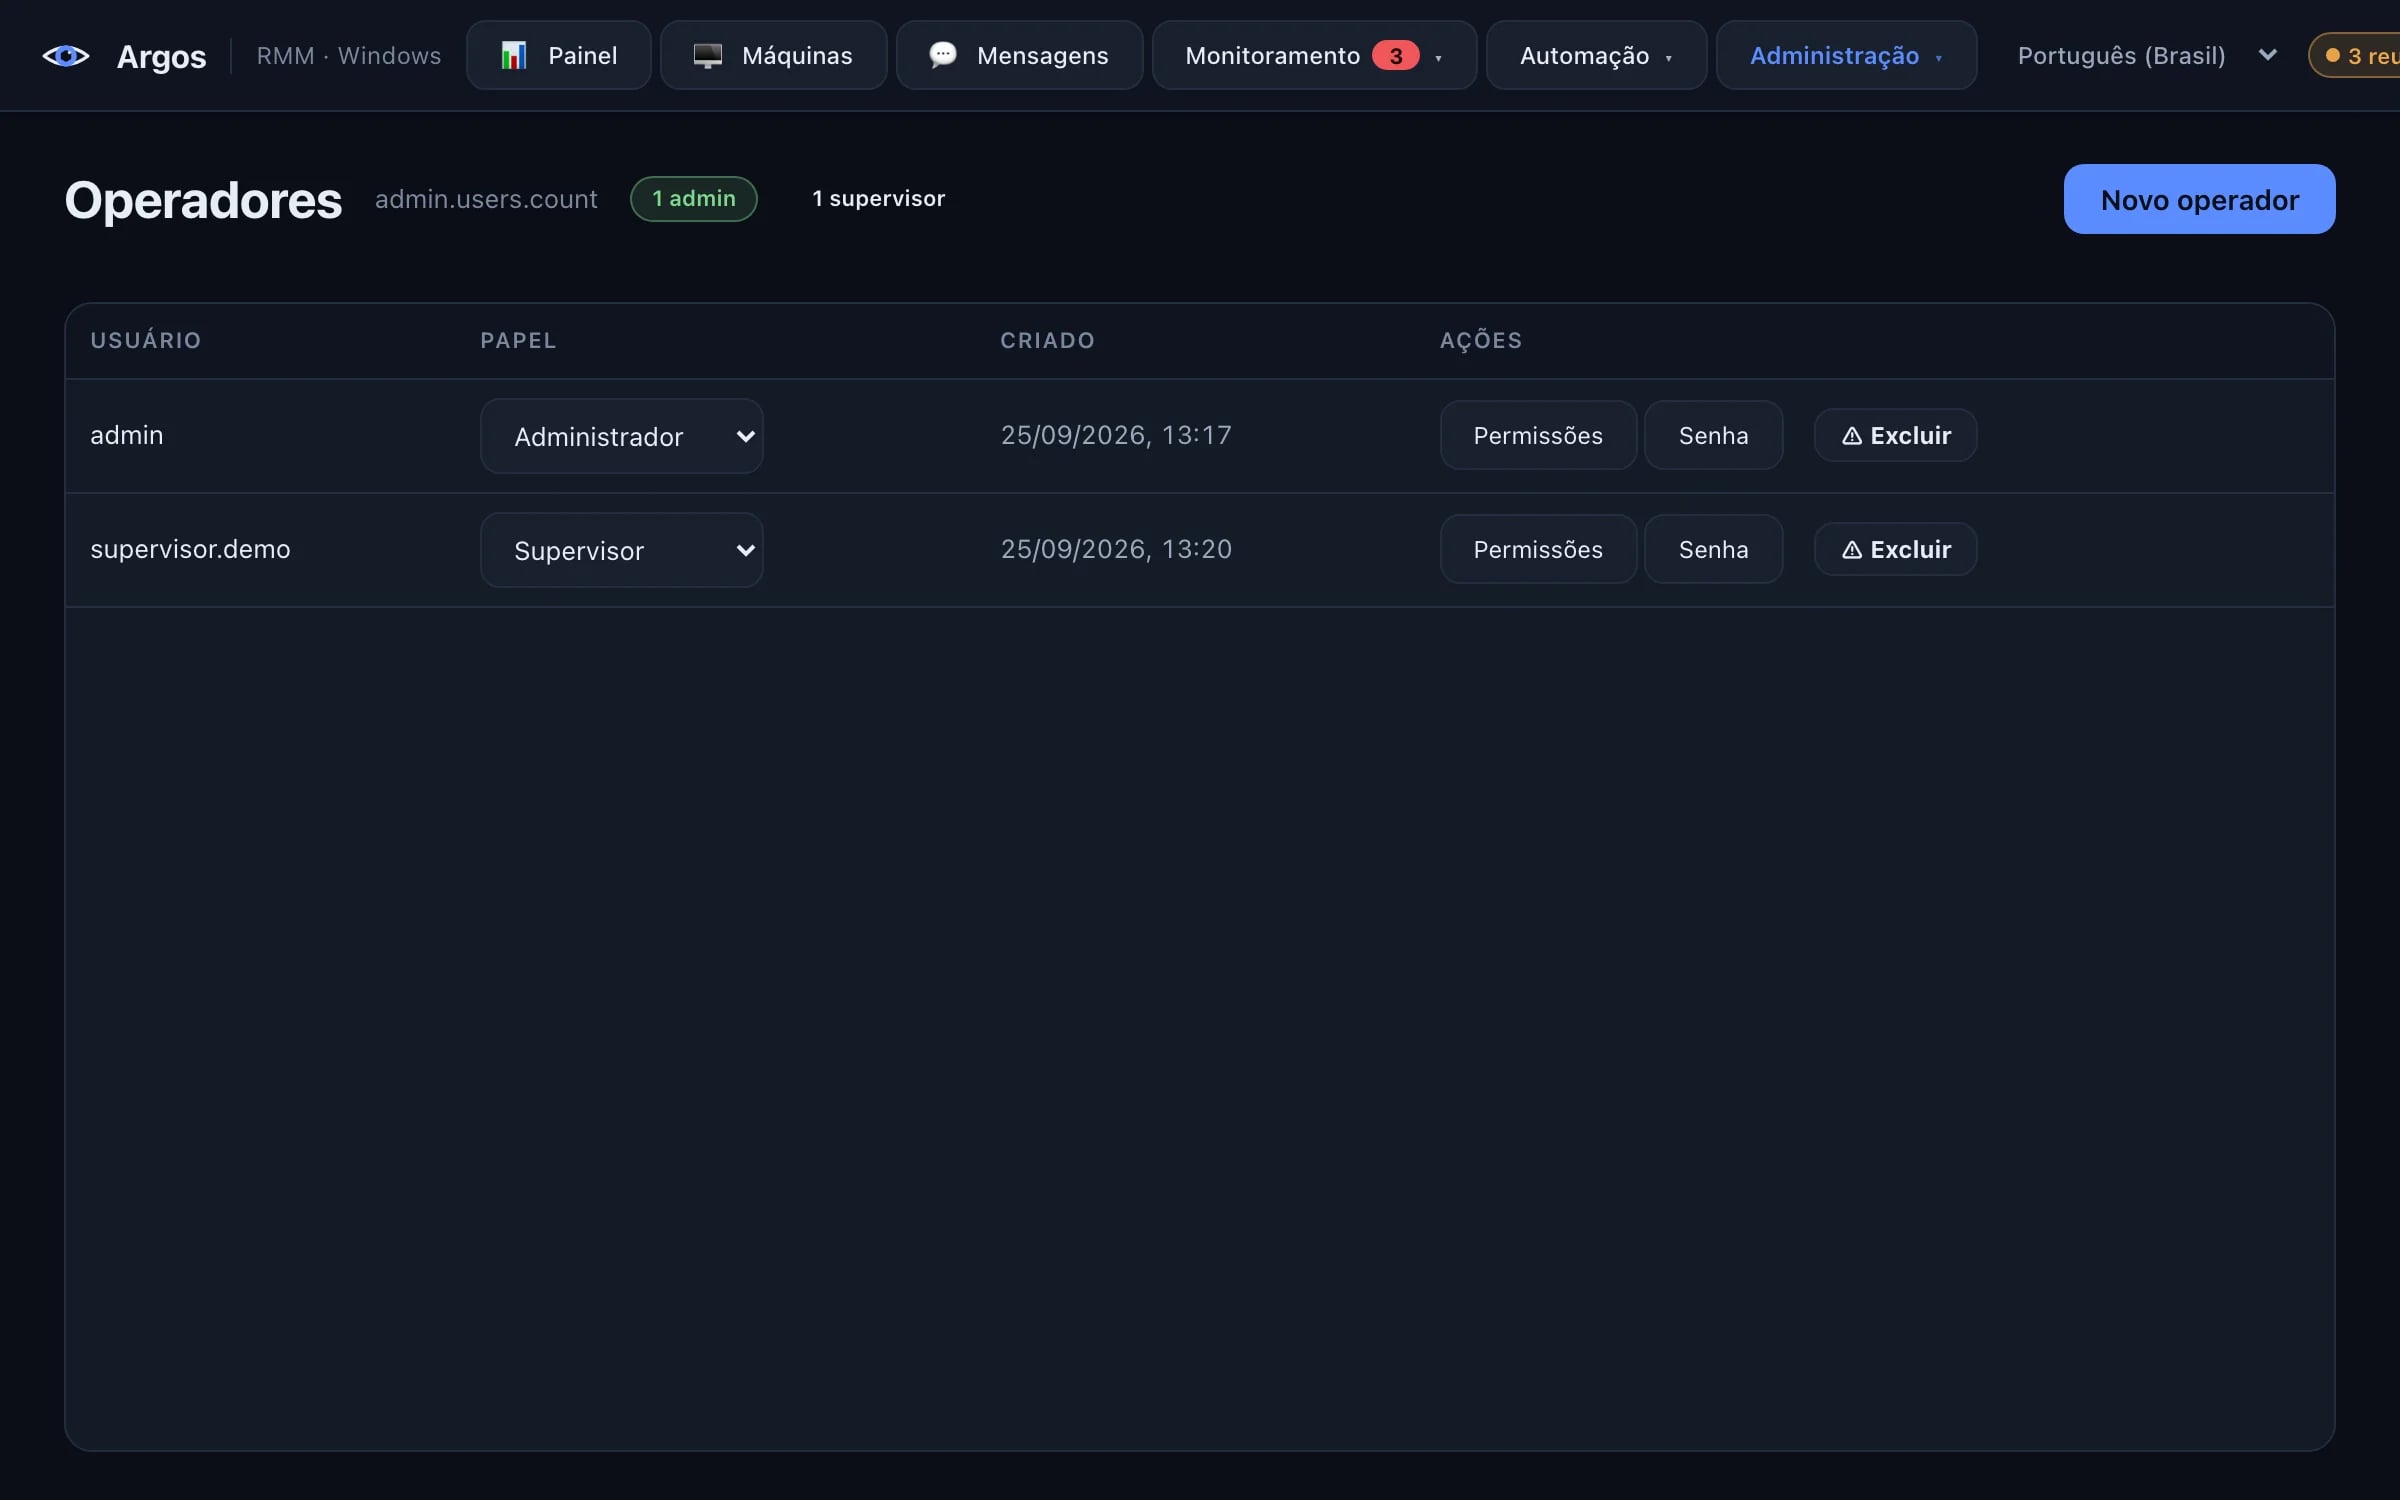This screenshot has height=1500, width=2400.
Task: Open the Painel tab
Action: (558, 56)
